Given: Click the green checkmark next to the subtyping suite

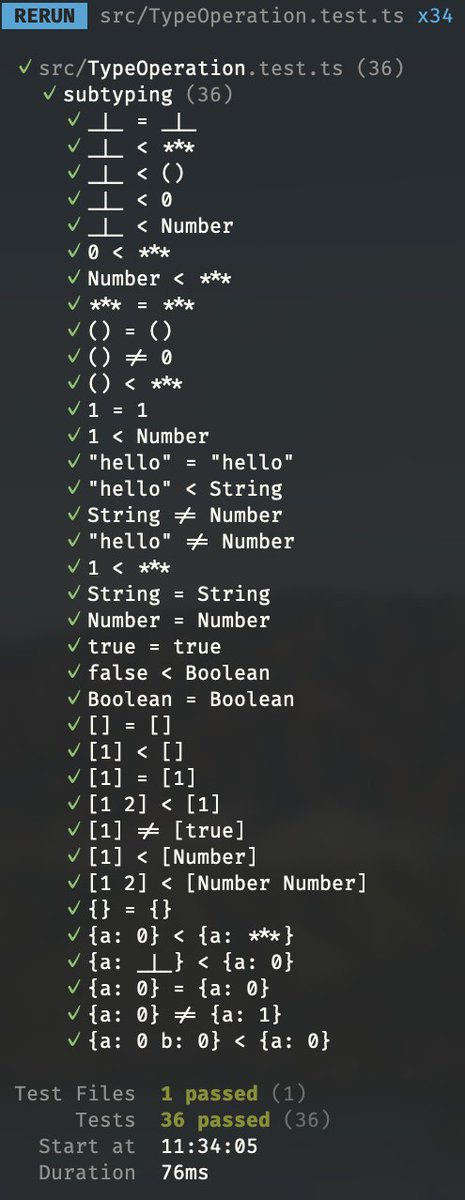Looking at the screenshot, I should (x=48, y=95).
